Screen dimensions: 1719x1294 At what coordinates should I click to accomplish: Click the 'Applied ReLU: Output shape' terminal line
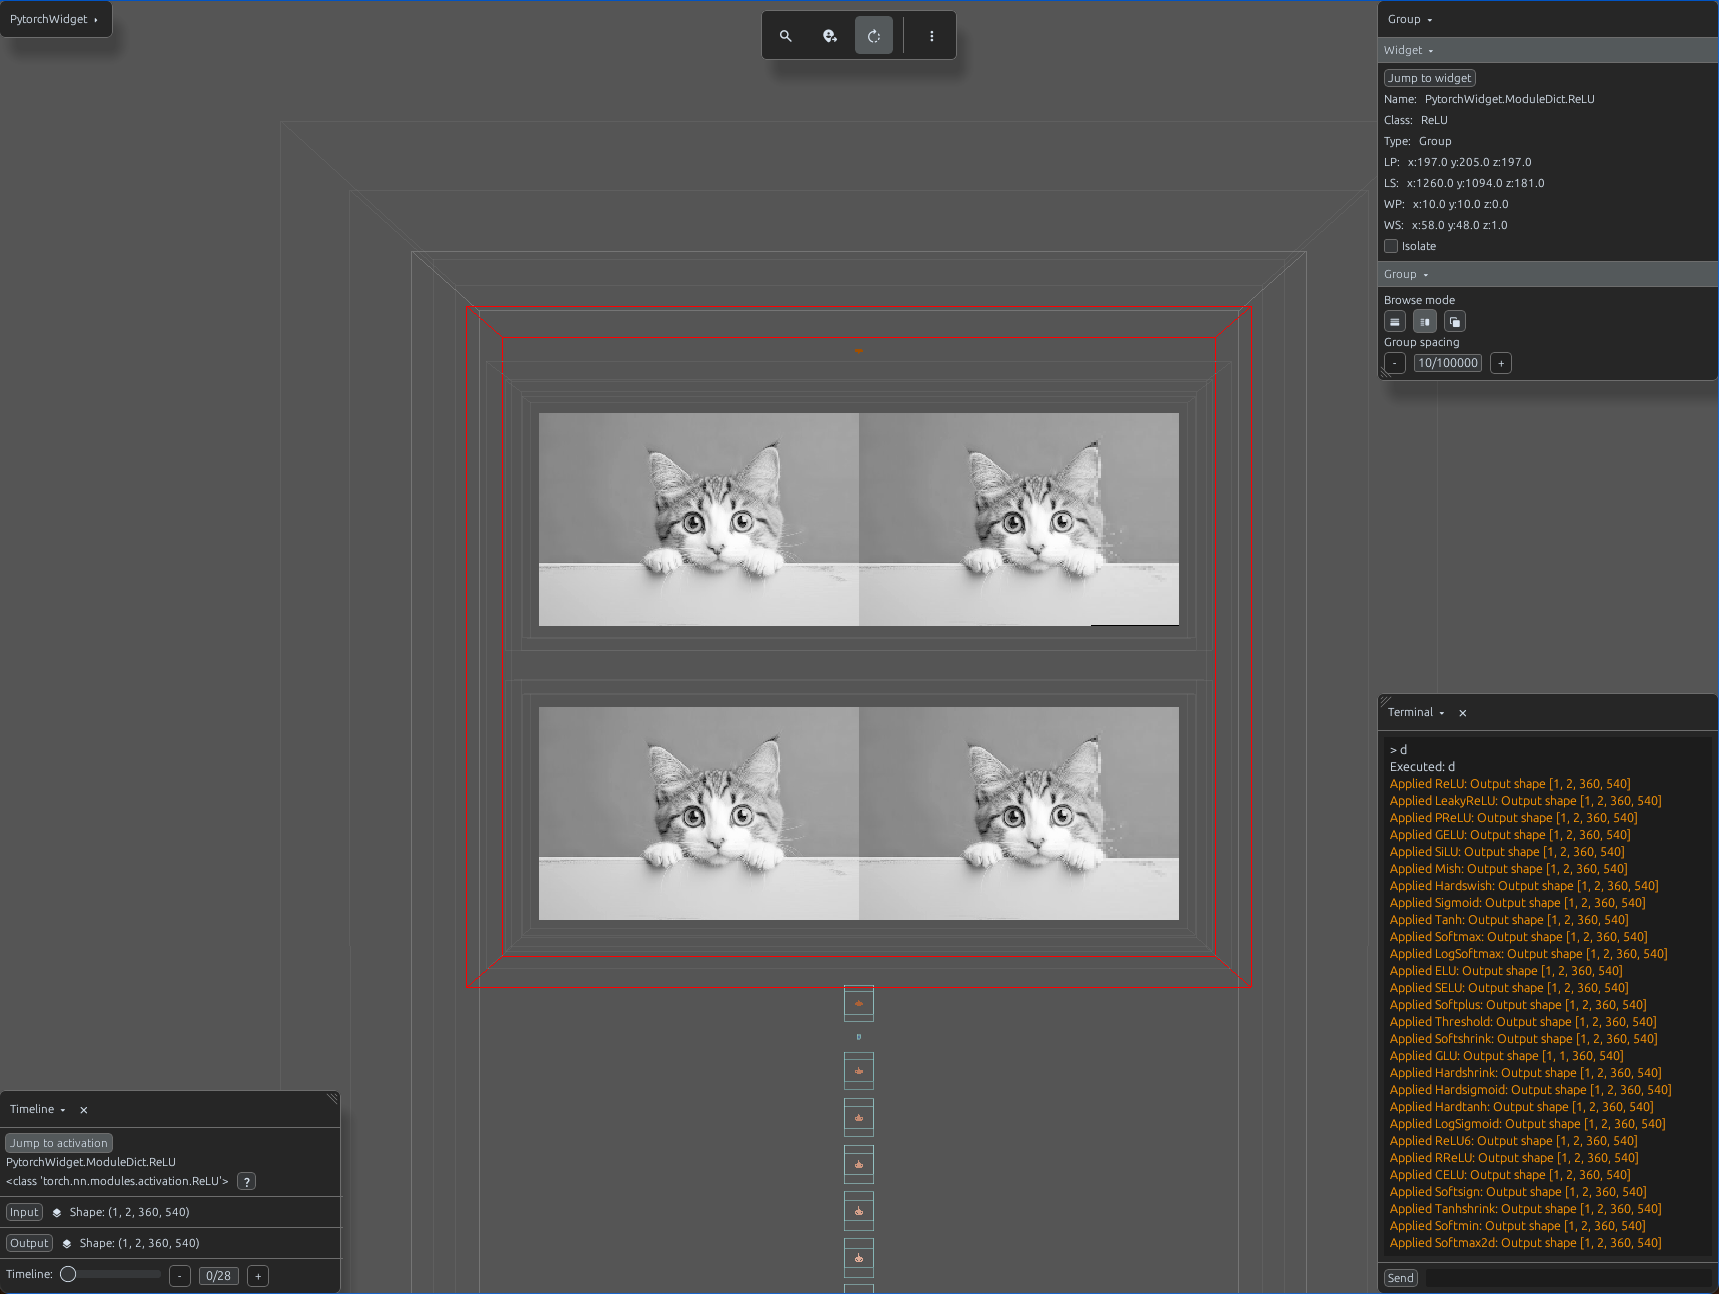(x=1510, y=784)
